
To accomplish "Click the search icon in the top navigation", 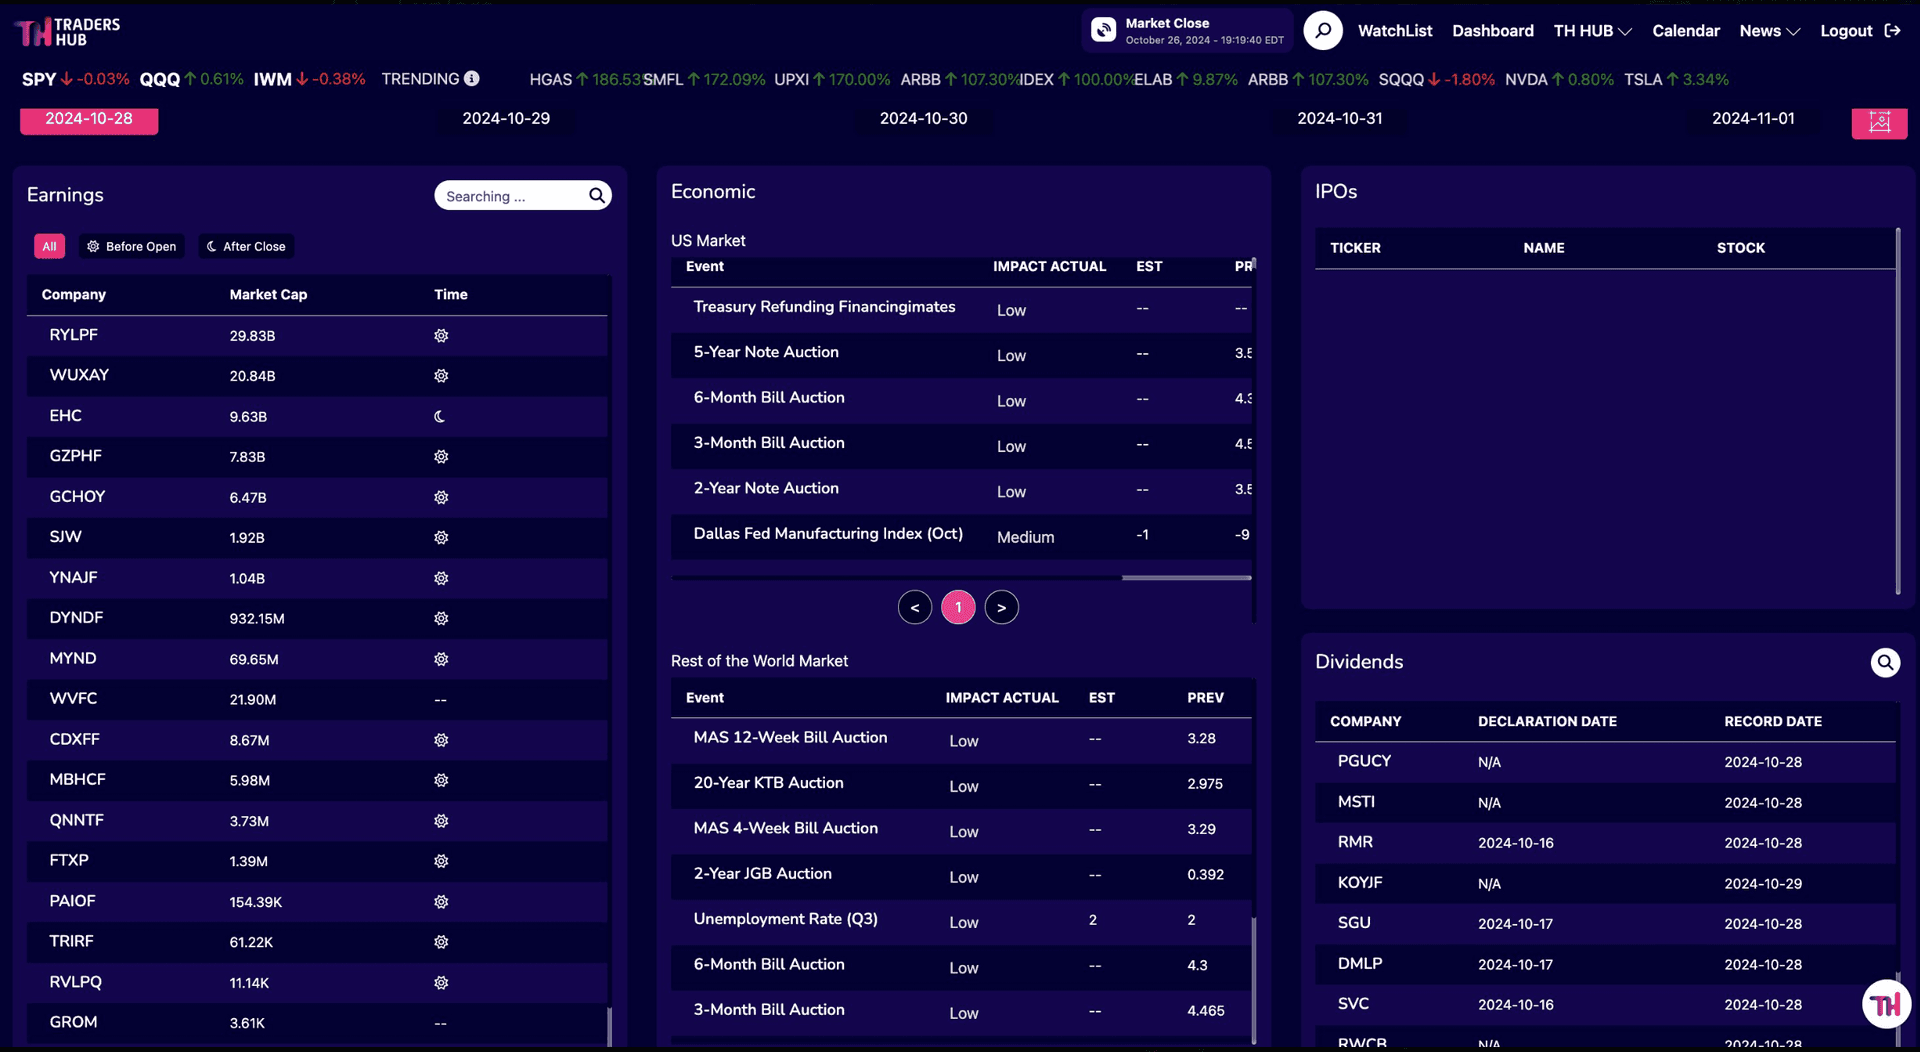I will pyautogui.click(x=1322, y=30).
